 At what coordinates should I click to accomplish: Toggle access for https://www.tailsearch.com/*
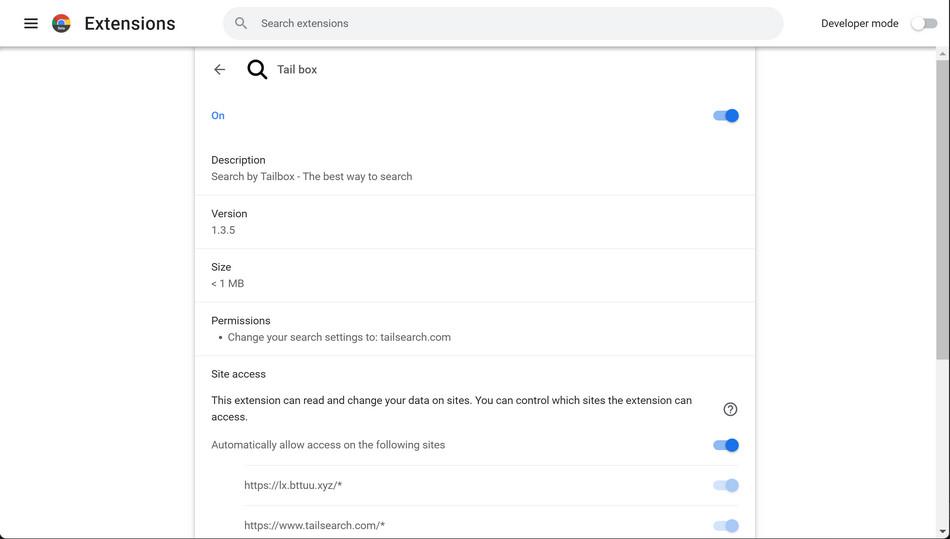click(x=725, y=525)
